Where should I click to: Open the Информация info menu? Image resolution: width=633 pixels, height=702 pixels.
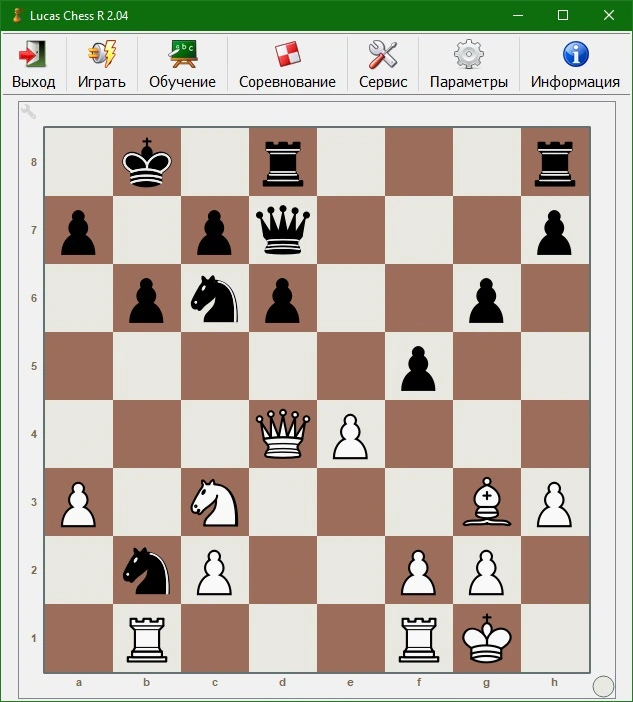point(575,64)
